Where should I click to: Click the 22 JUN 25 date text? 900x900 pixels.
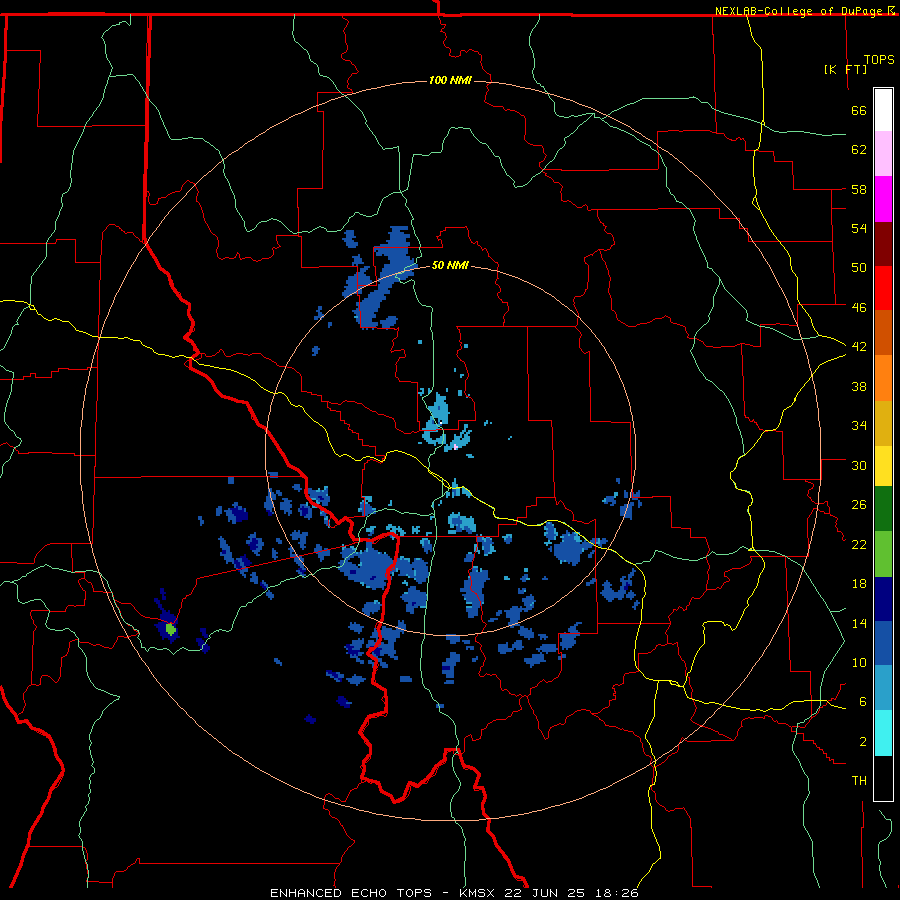click(545, 893)
